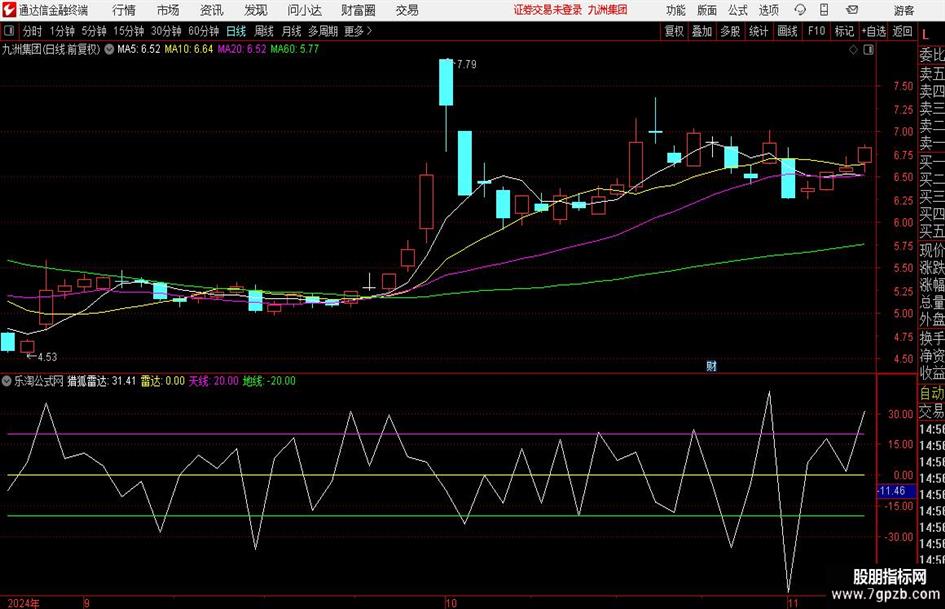Click the MA5: 6.52 indicator value
This screenshot has height=609, width=945.
(139, 49)
